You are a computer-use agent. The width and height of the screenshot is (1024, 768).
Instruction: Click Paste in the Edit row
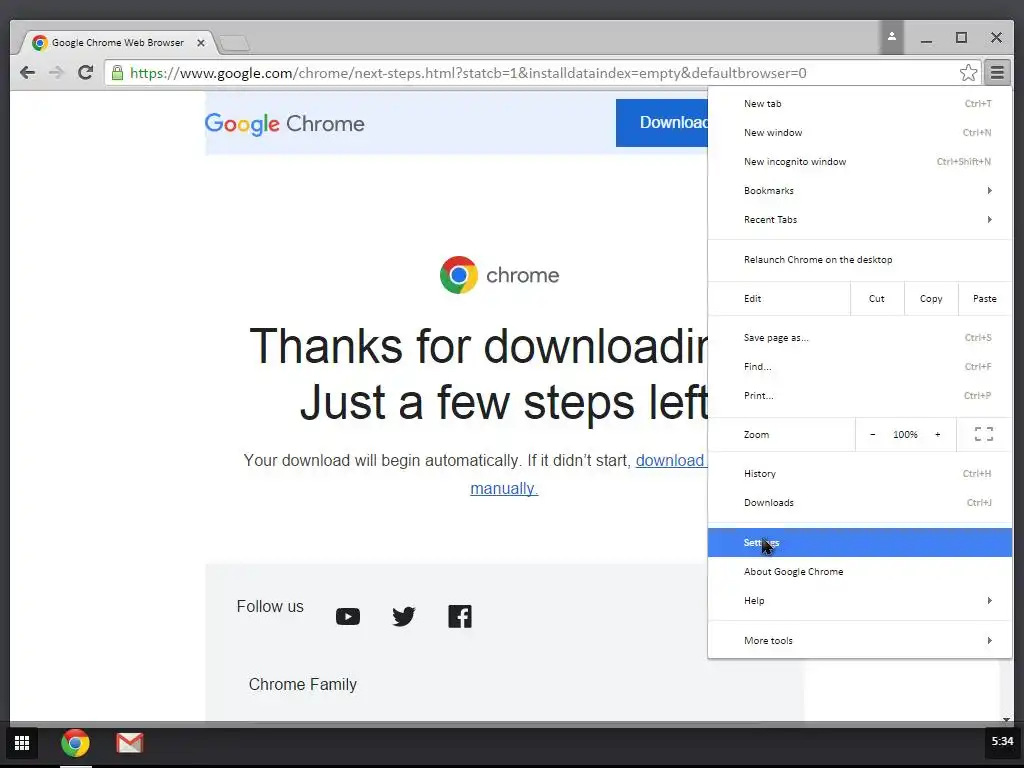985,298
